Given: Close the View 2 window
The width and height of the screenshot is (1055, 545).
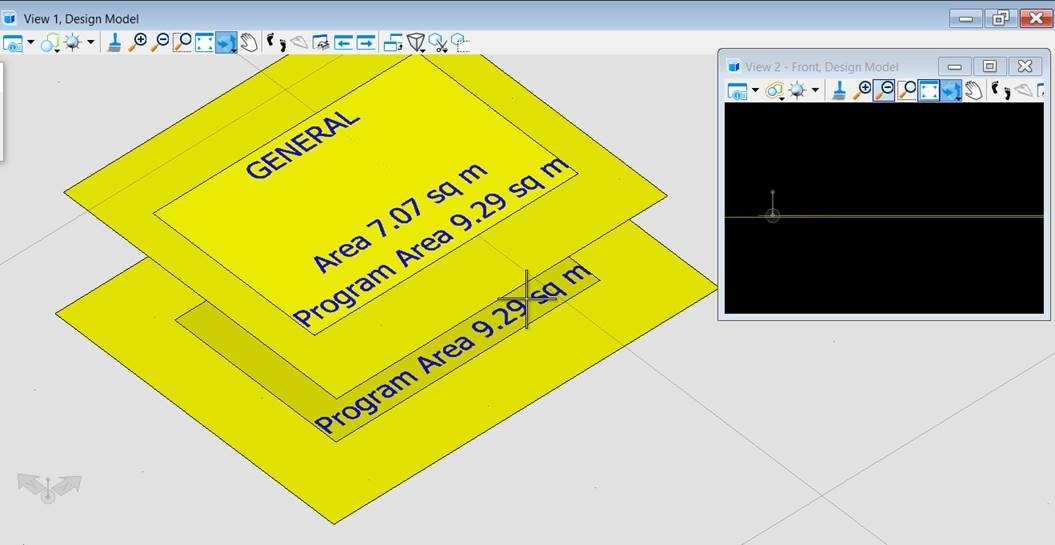Looking at the screenshot, I should point(1025,66).
